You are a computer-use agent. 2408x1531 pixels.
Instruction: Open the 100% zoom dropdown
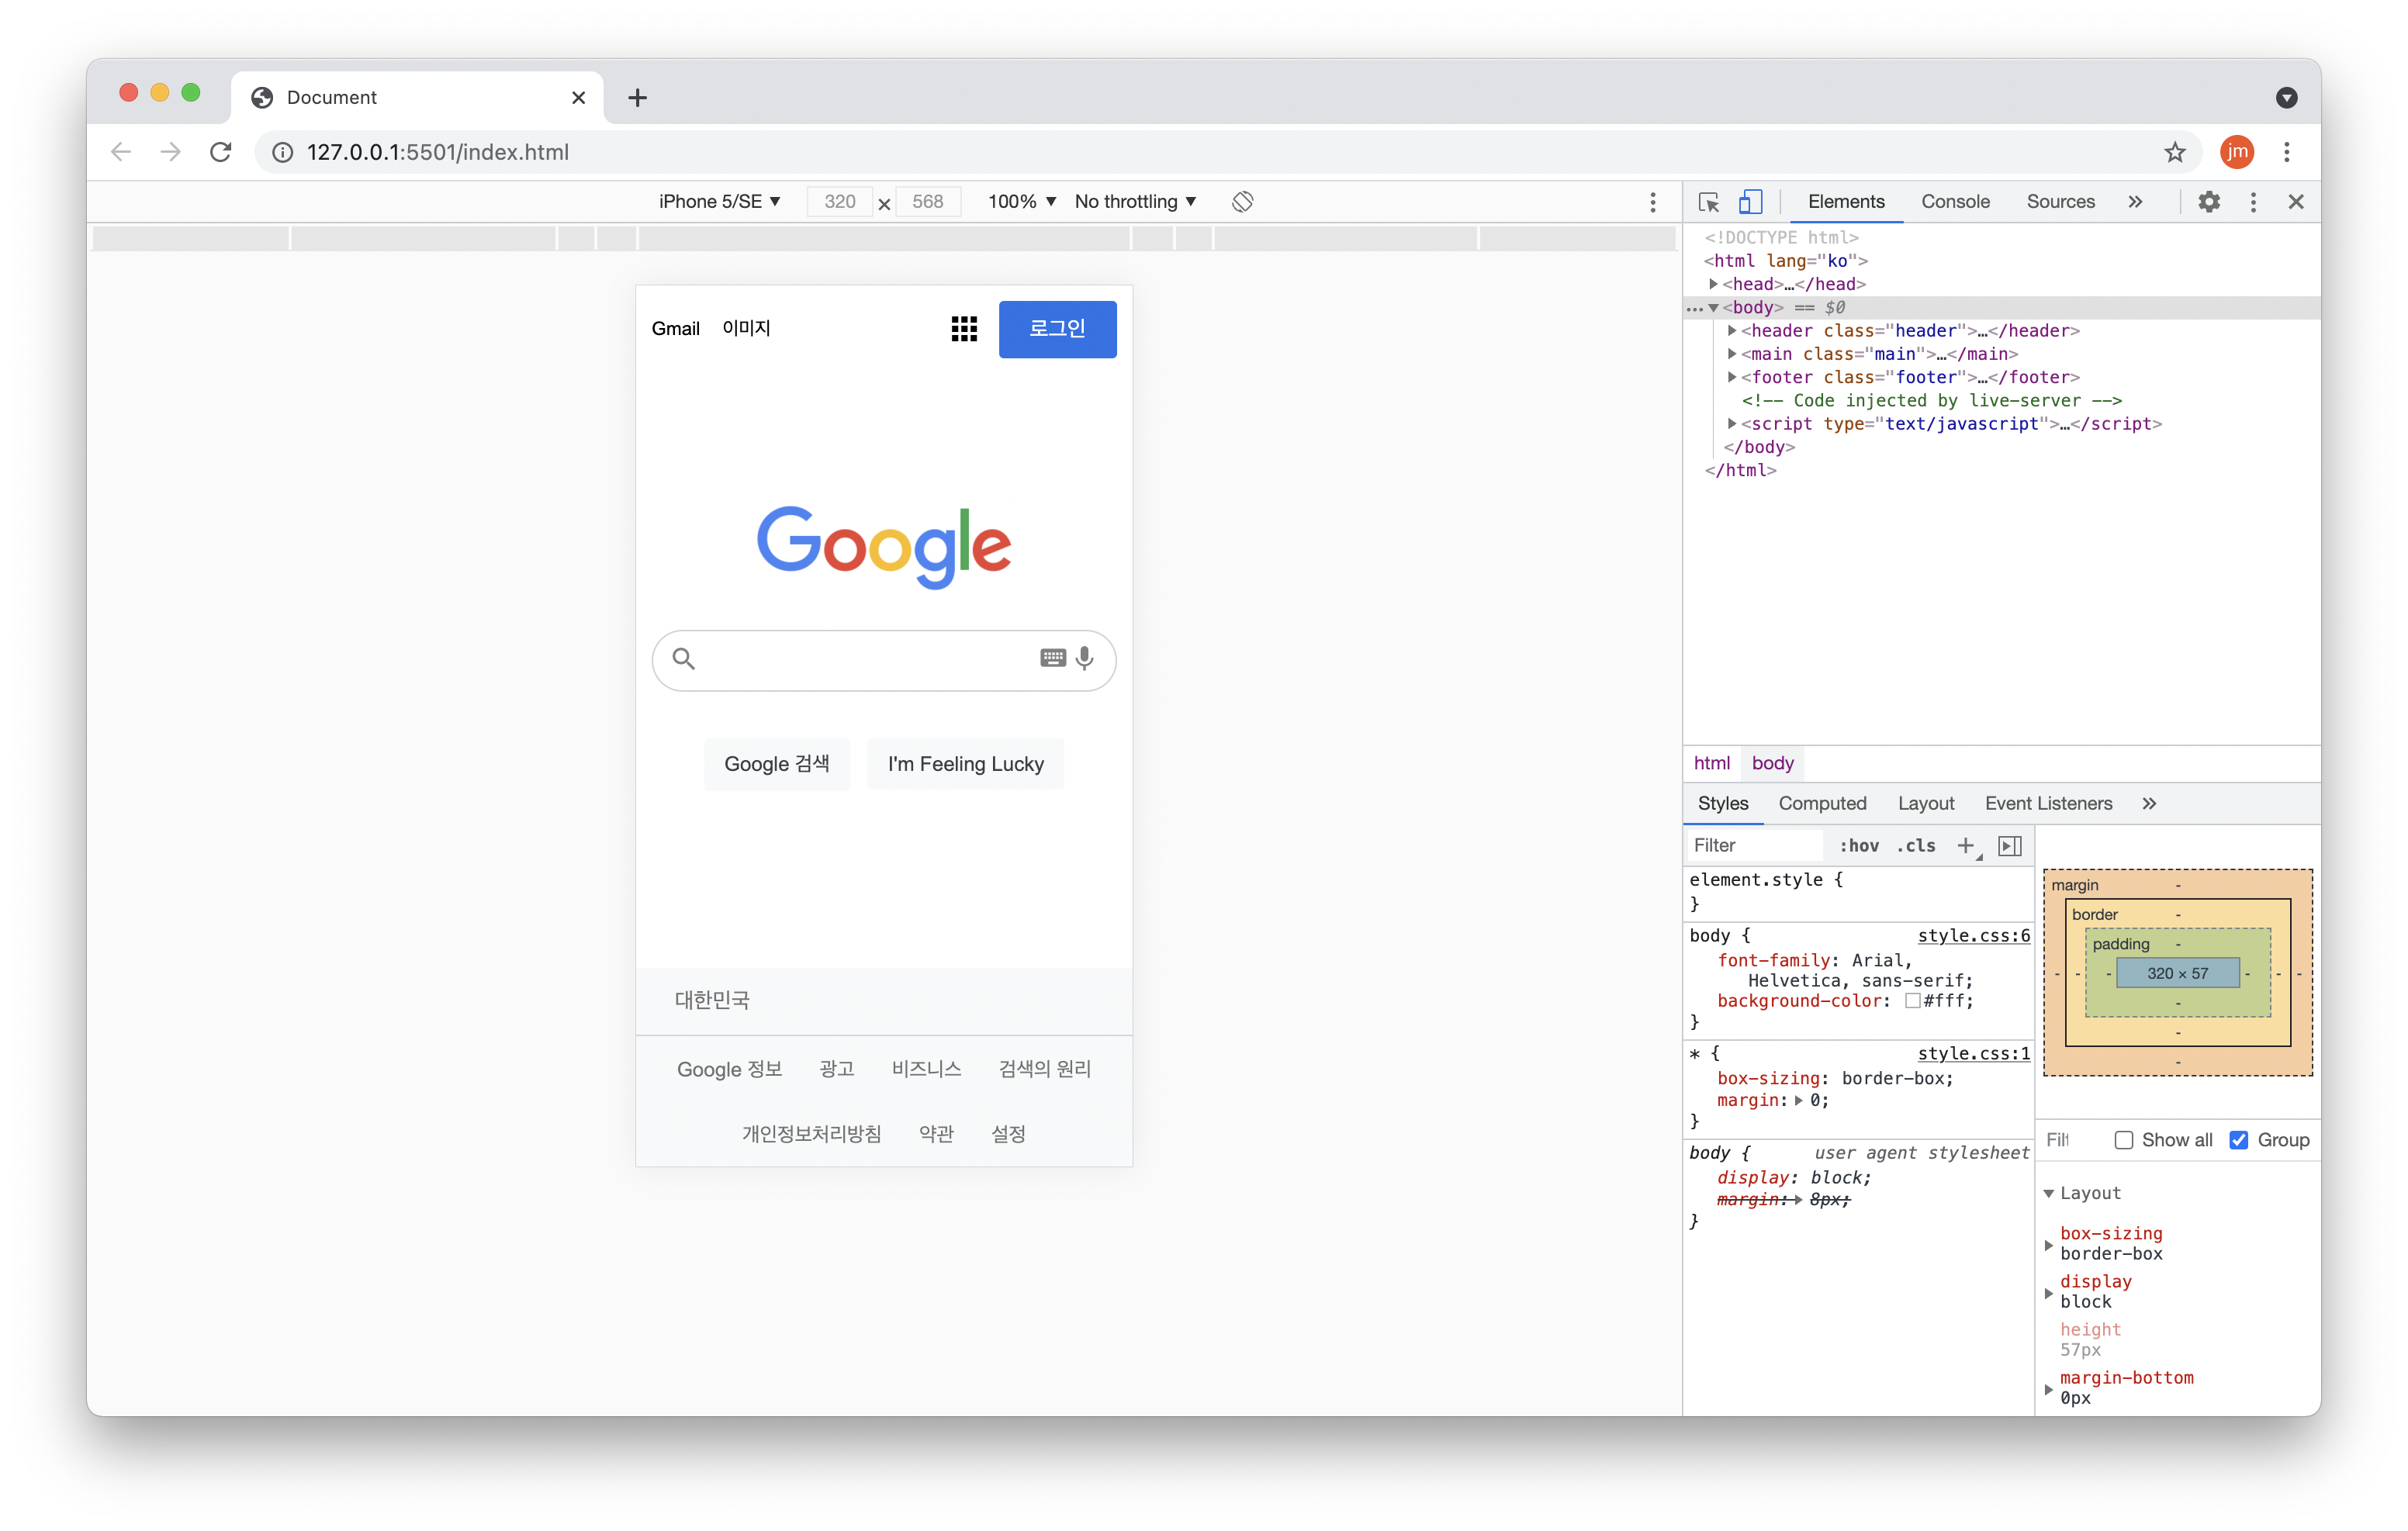(x=1022, y=202)
